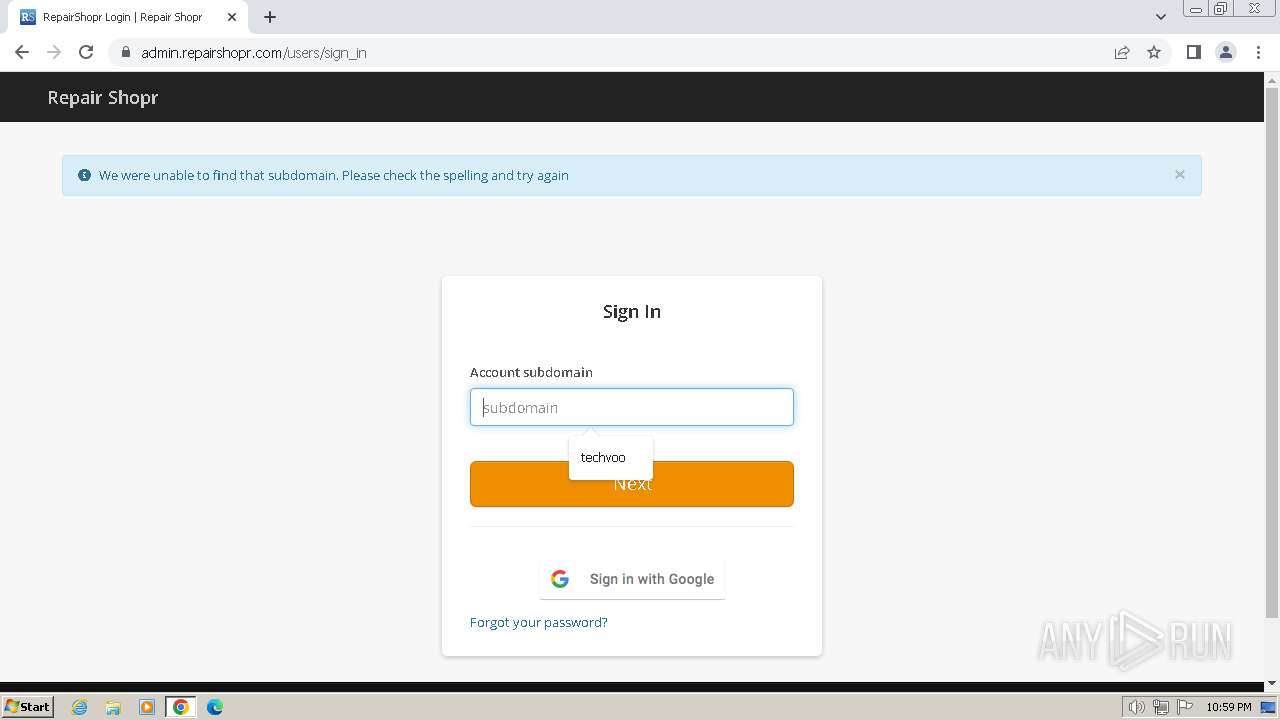Open Internet Explorer from taskbar
This screenshot has height=720, width=1280.
(x=80, y=707)
